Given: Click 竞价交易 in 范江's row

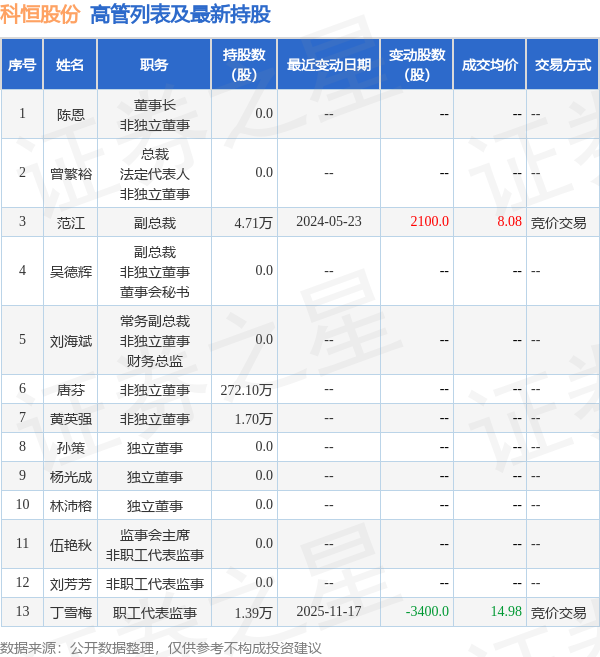Looking at the screenshot, I should [x=559, y=222].
